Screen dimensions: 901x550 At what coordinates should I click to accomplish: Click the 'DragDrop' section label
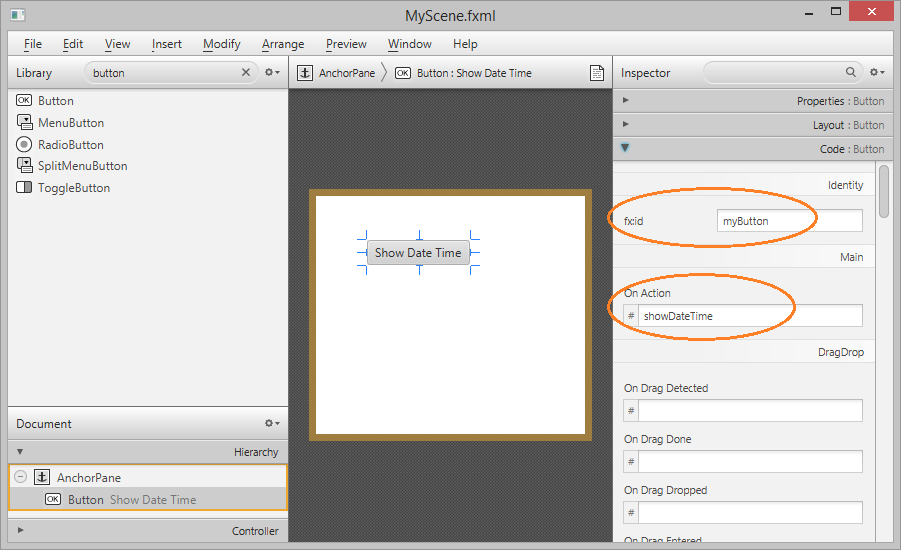point(841,352)
